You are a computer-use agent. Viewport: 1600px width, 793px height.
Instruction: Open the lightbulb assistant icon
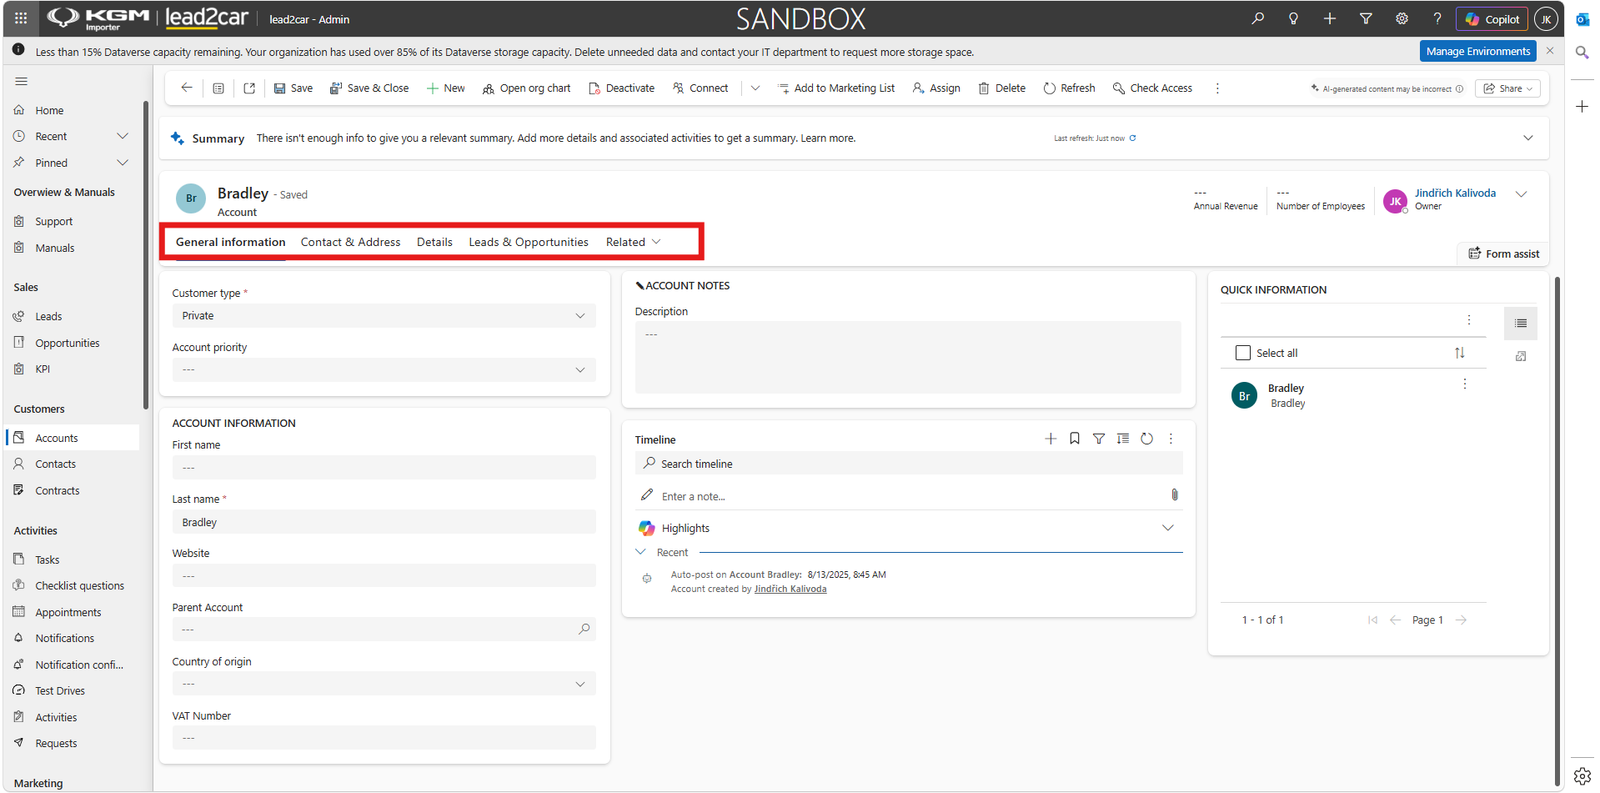click(x=1293, y=18)
